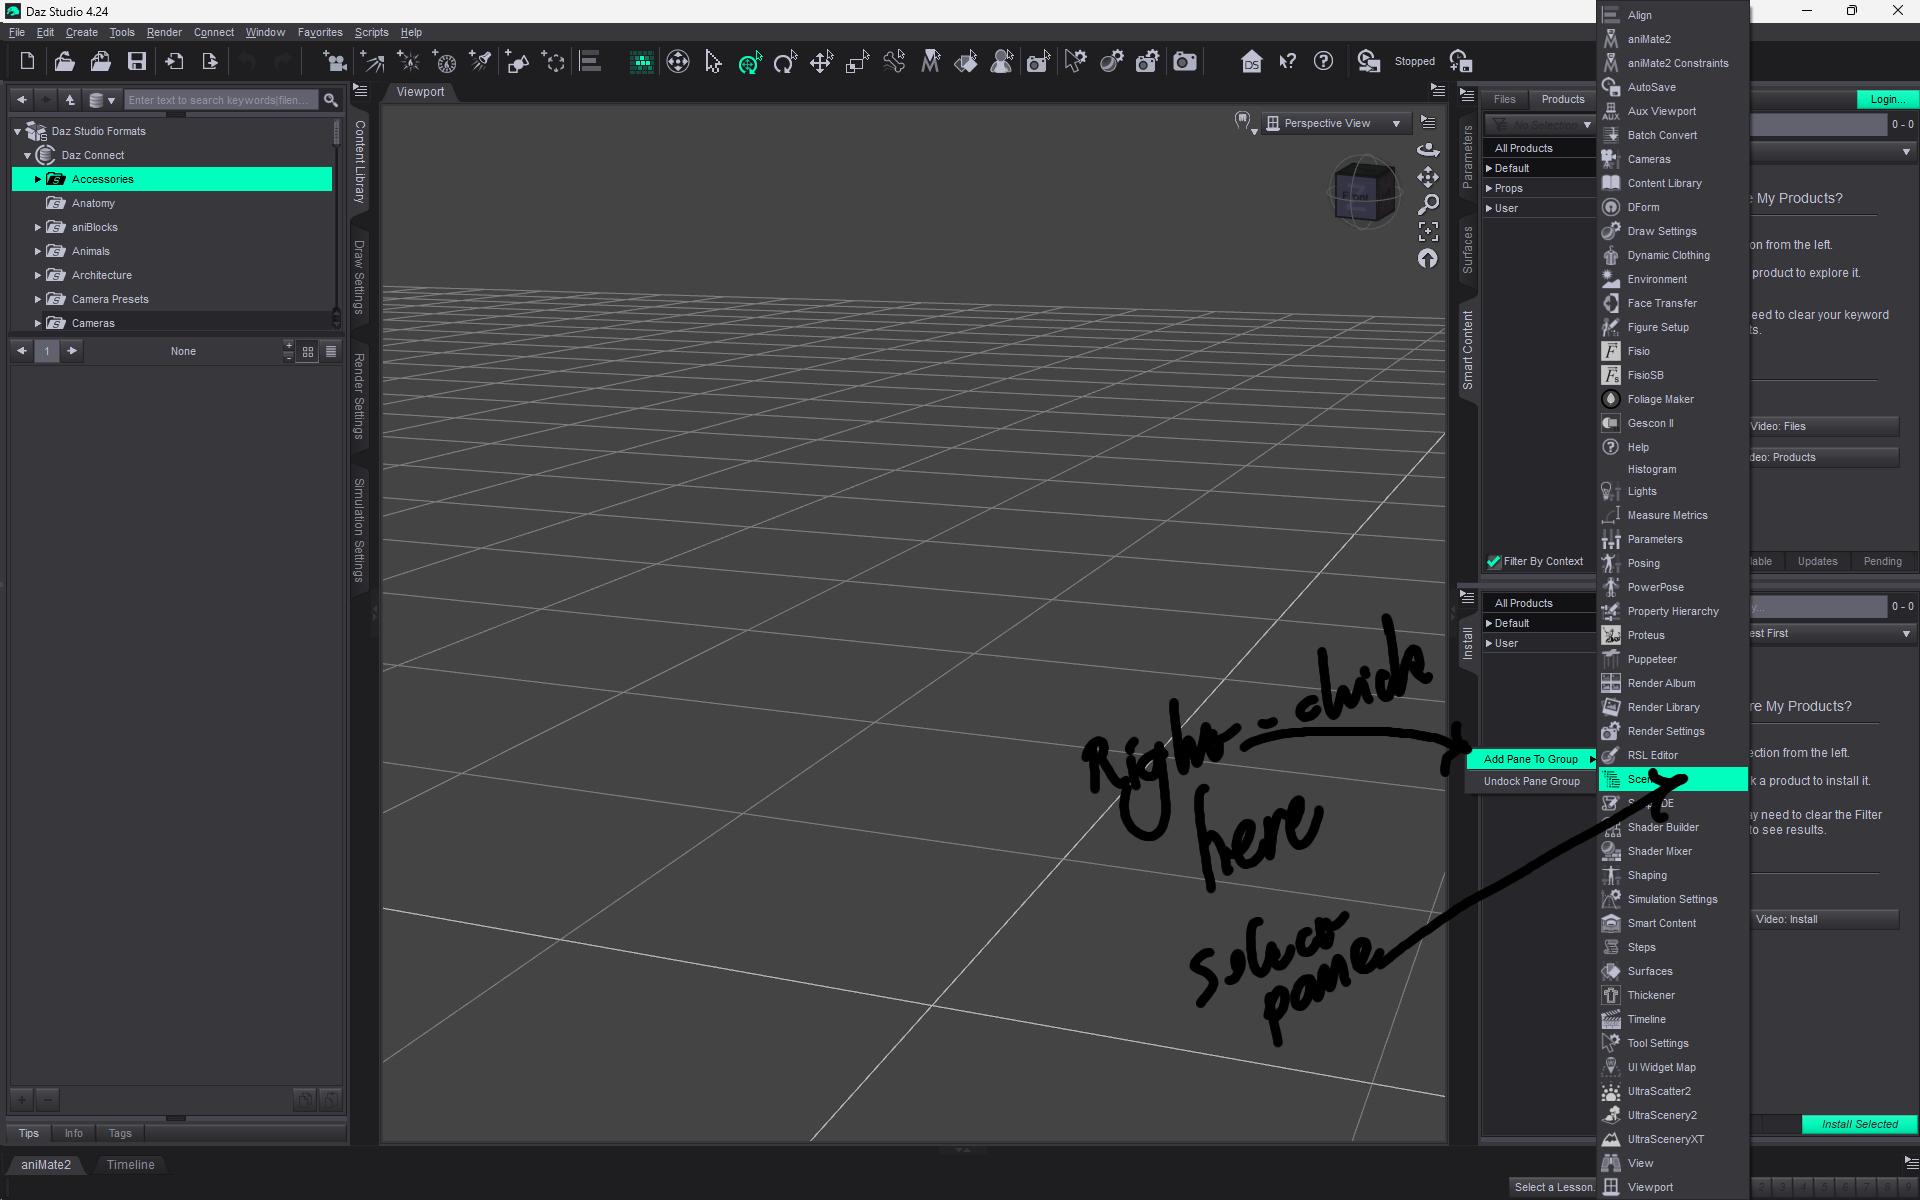Create a new camera from the toolbar
The image size is (1920, 1200).
(335, 62)
